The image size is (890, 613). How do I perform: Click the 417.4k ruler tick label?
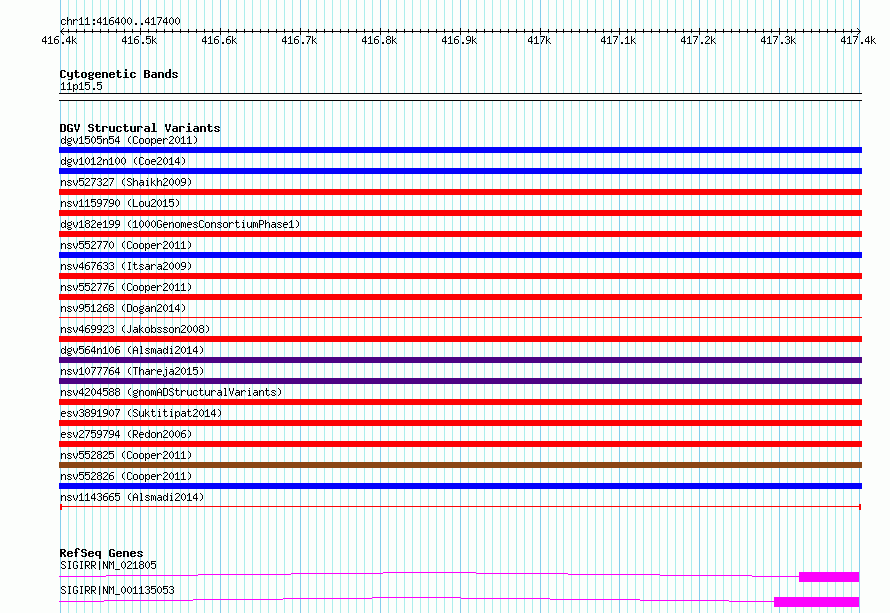(x=858, y=40)
